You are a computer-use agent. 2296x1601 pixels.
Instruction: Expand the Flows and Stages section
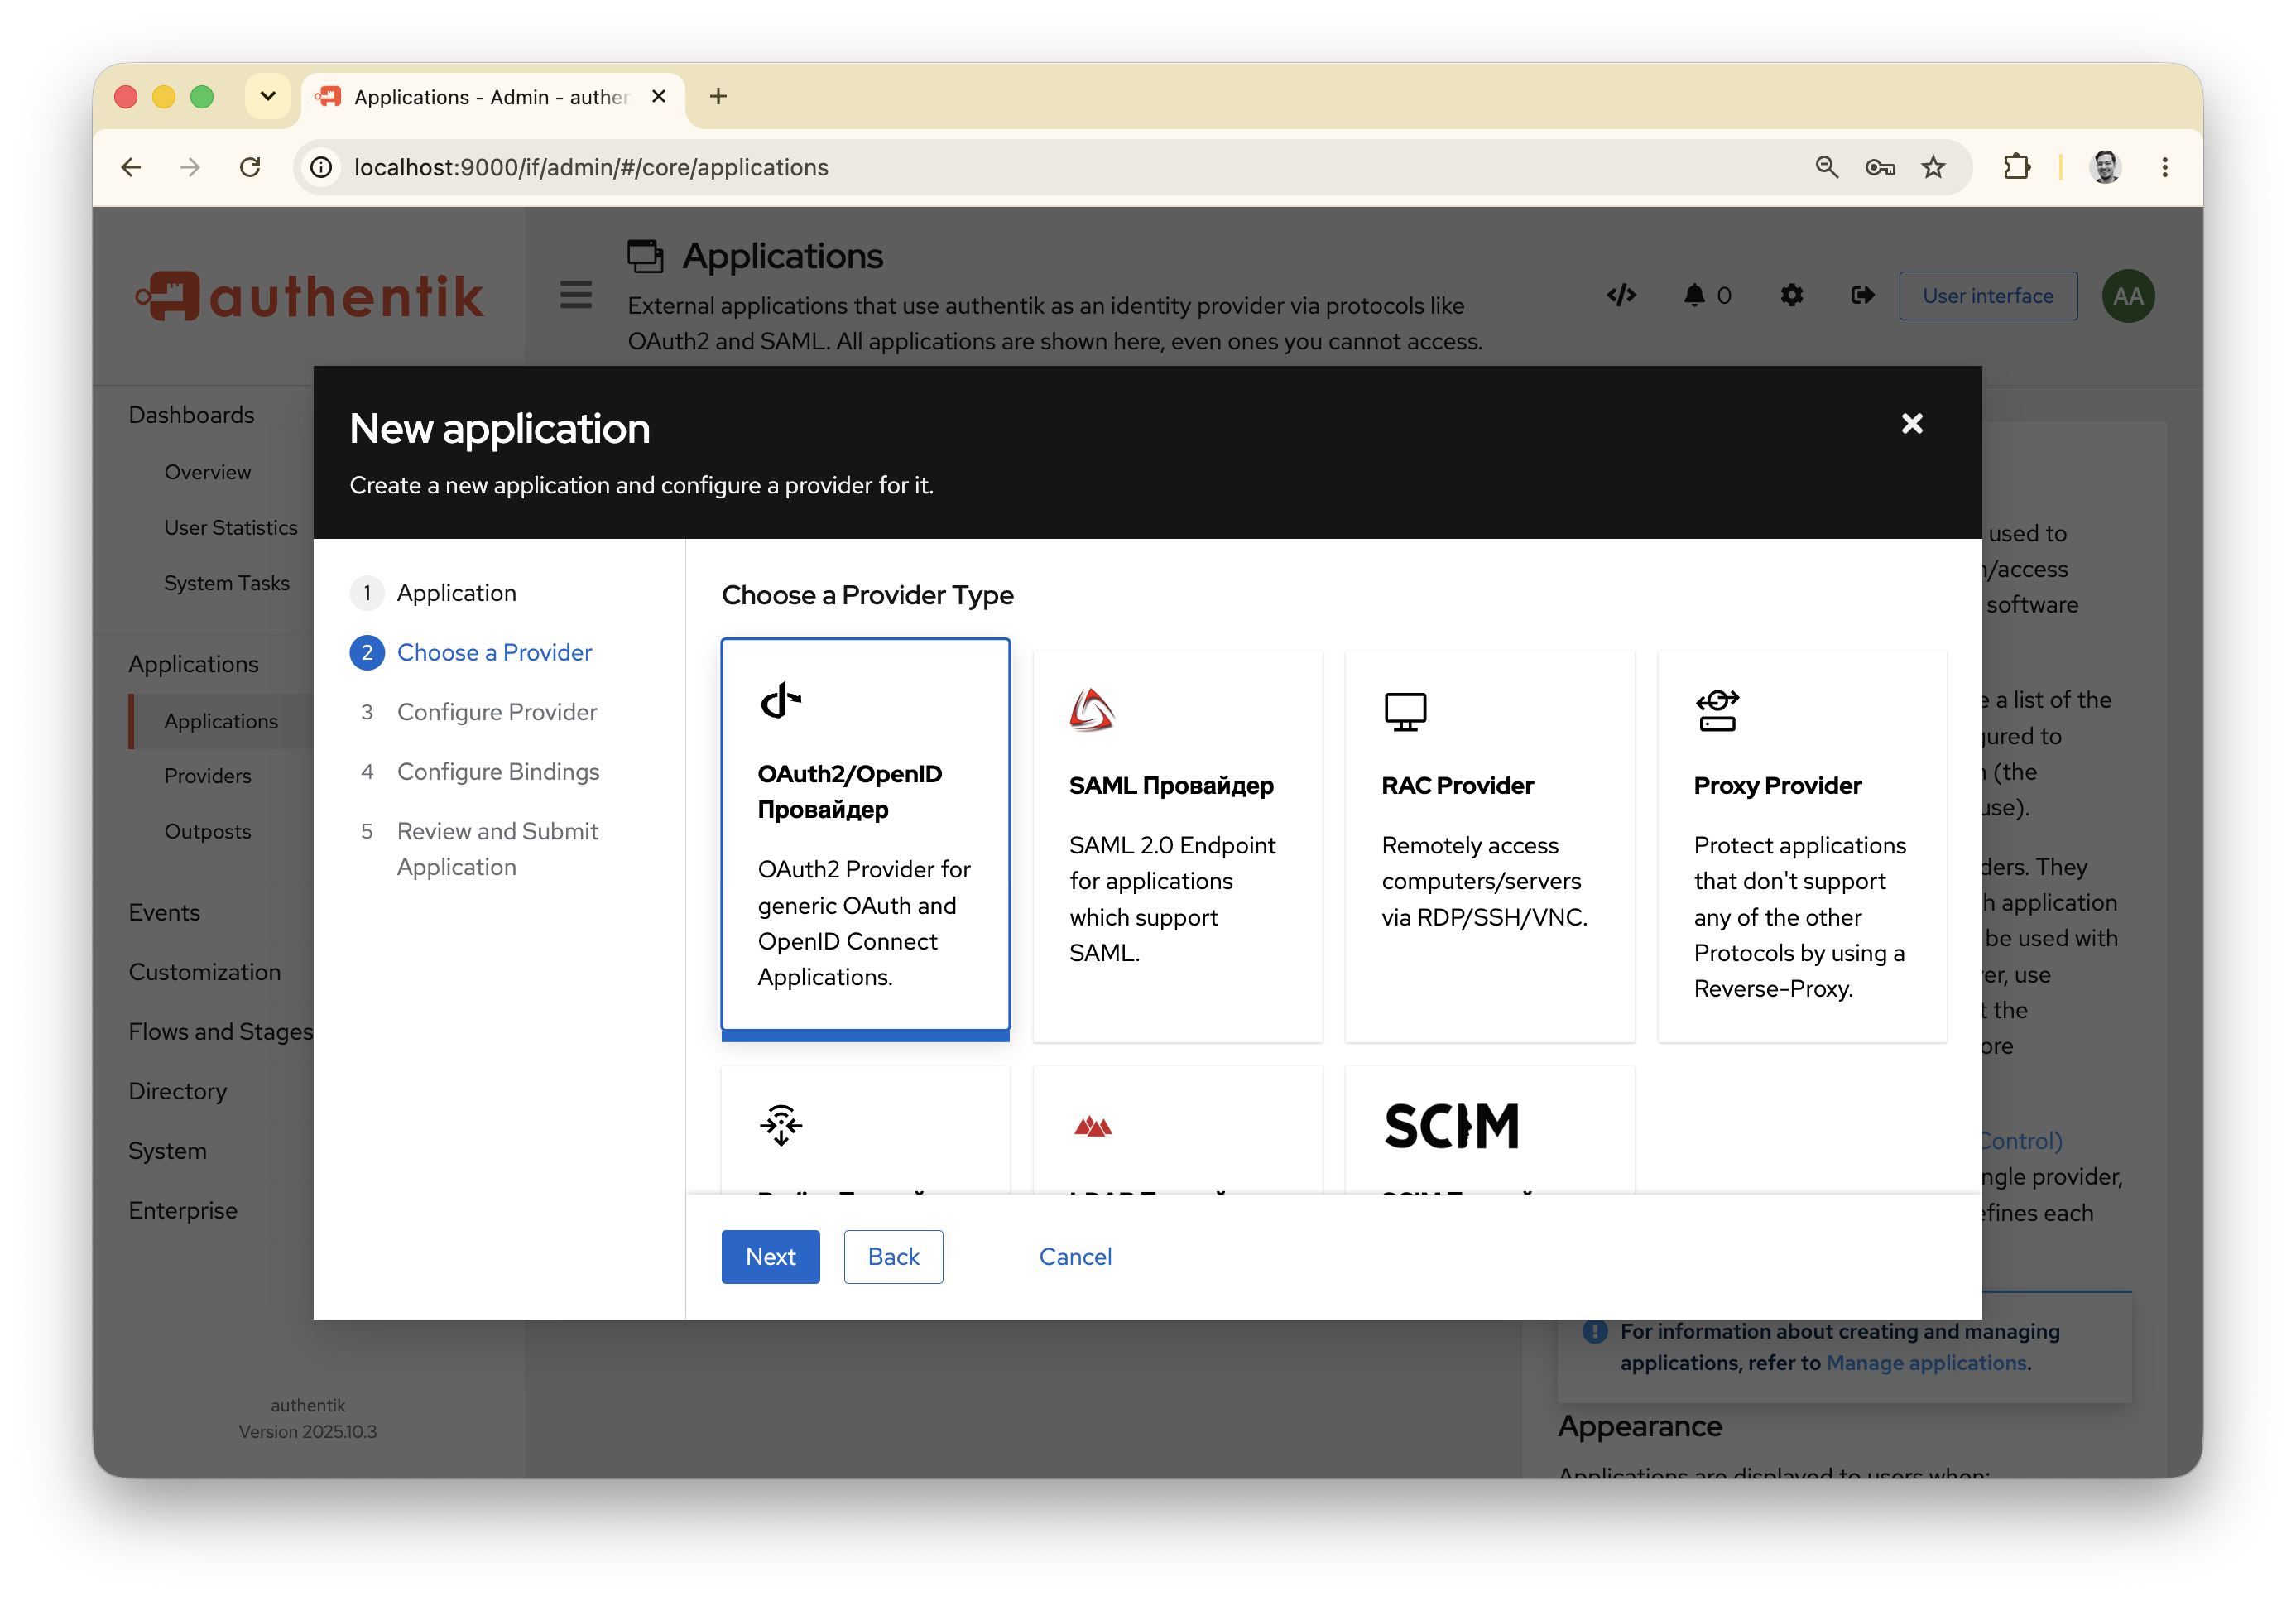click(x=220, y=1031)
